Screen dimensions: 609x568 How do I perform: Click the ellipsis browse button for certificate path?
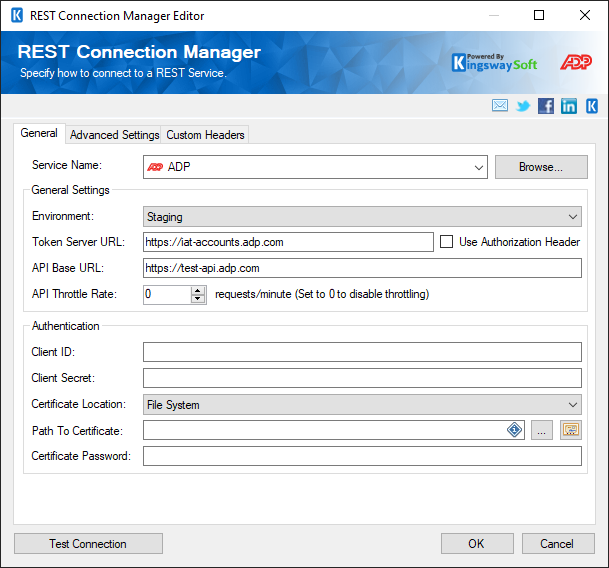[542, 430]
